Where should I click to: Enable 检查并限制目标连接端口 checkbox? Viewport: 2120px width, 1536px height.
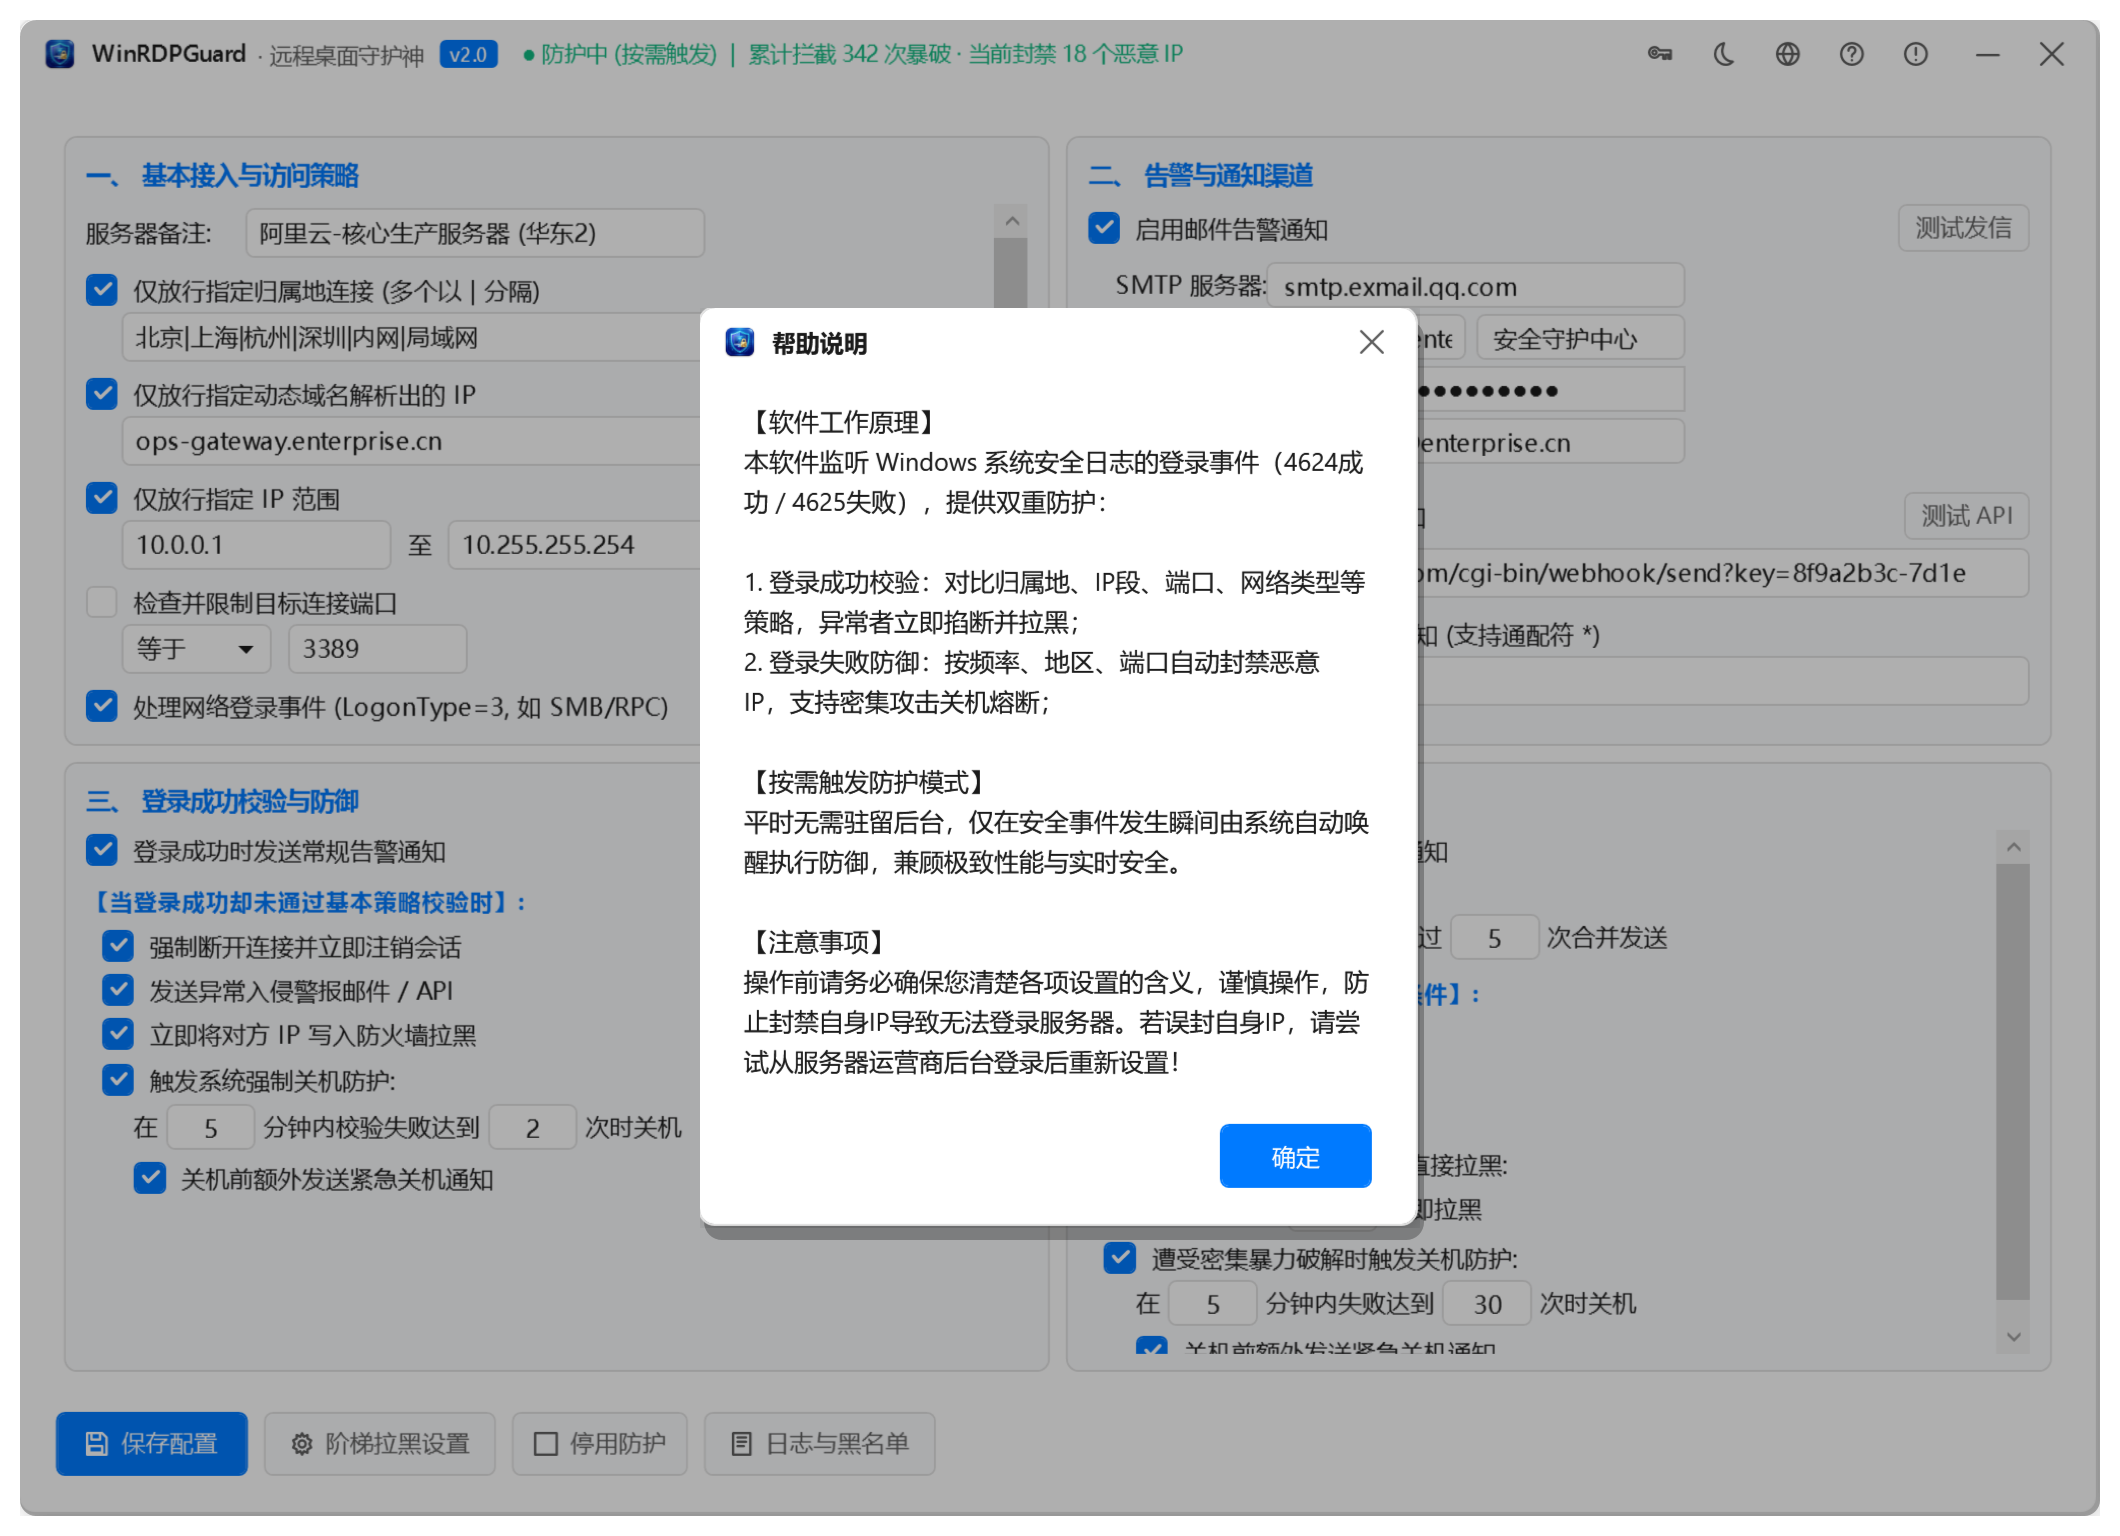pos(102,602)
